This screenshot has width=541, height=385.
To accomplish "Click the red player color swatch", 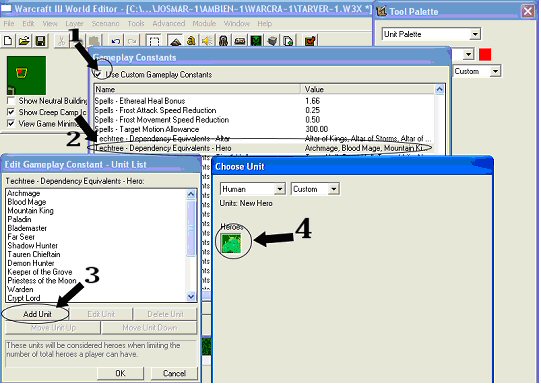I will (x=485, y=55).
